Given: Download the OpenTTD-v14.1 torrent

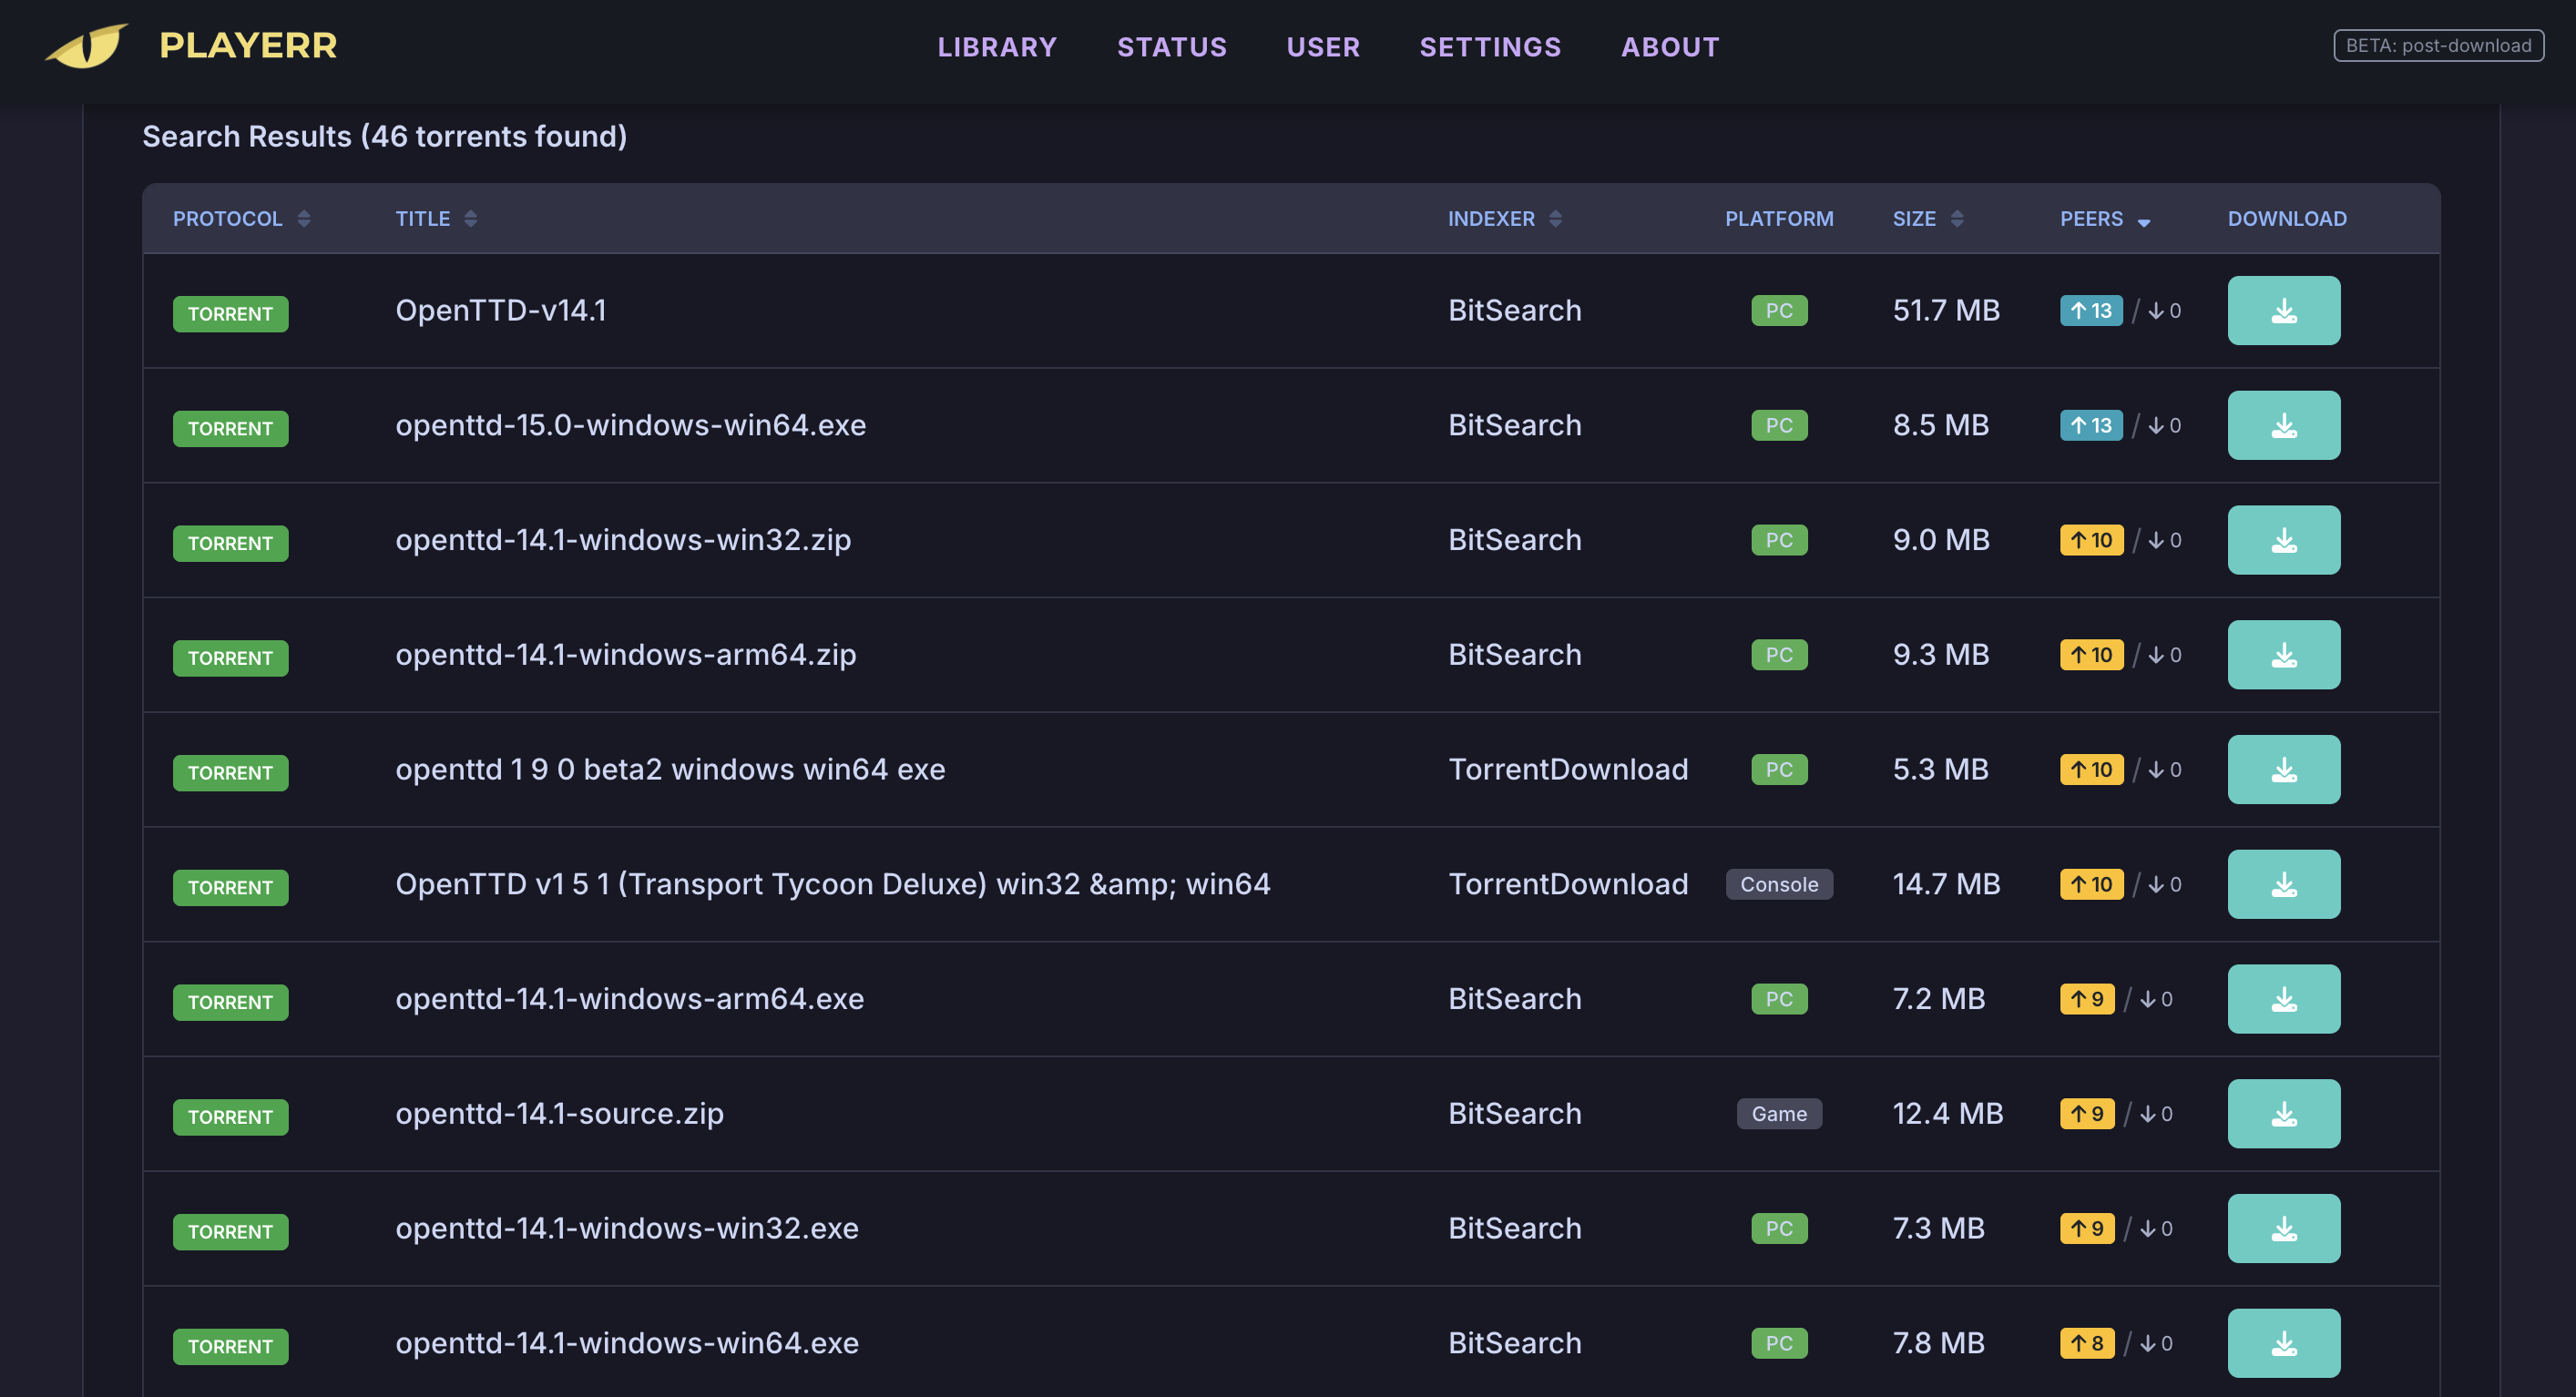Looking at the screenshot, I should [x=2284, y=310].
